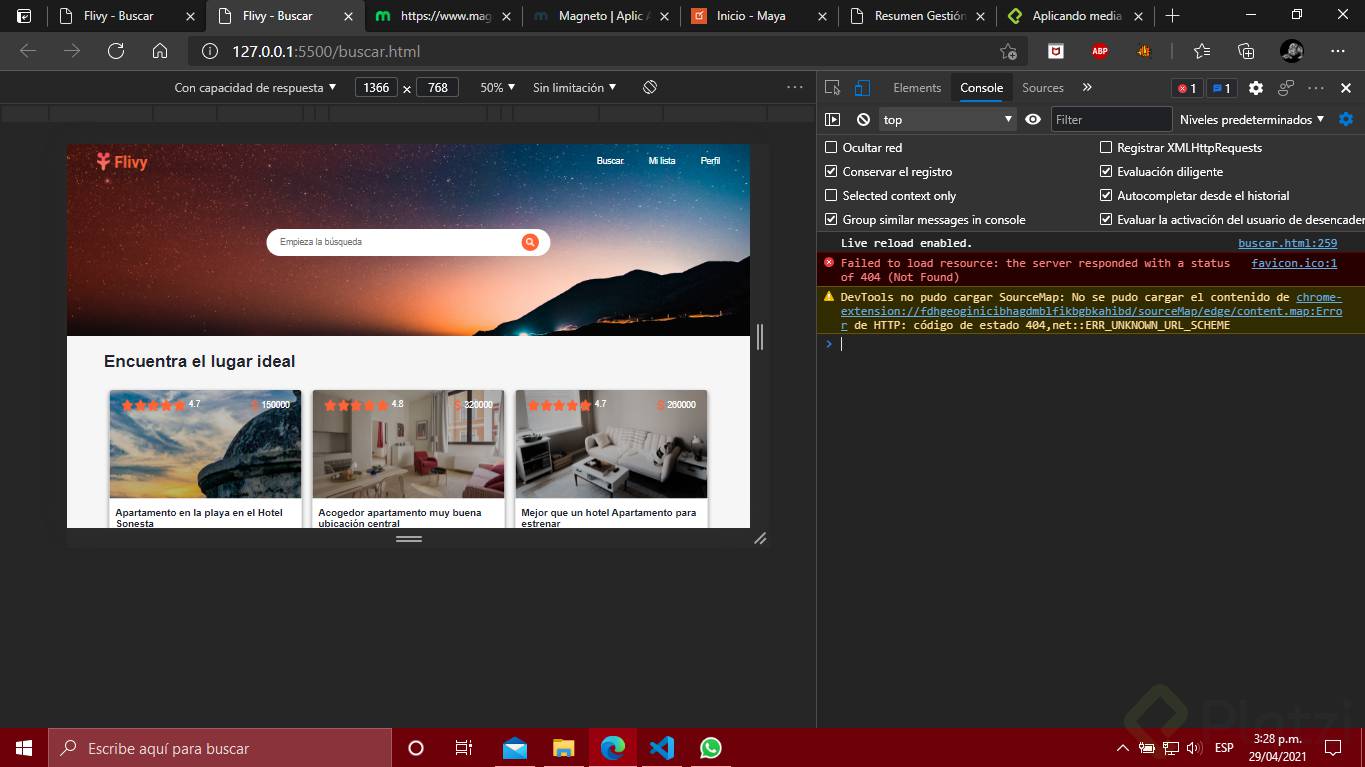The width and height of the screenshot is (1365, 767).
Task: Open the new tab plus button
Action: point(1172,16)
